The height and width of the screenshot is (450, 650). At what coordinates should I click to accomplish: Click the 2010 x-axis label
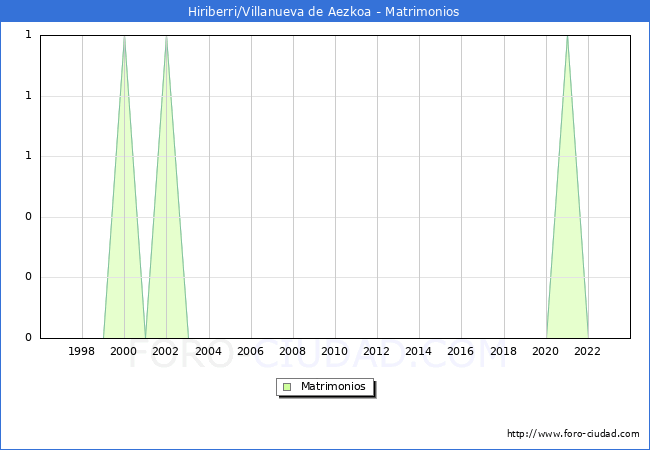point(335,351)
